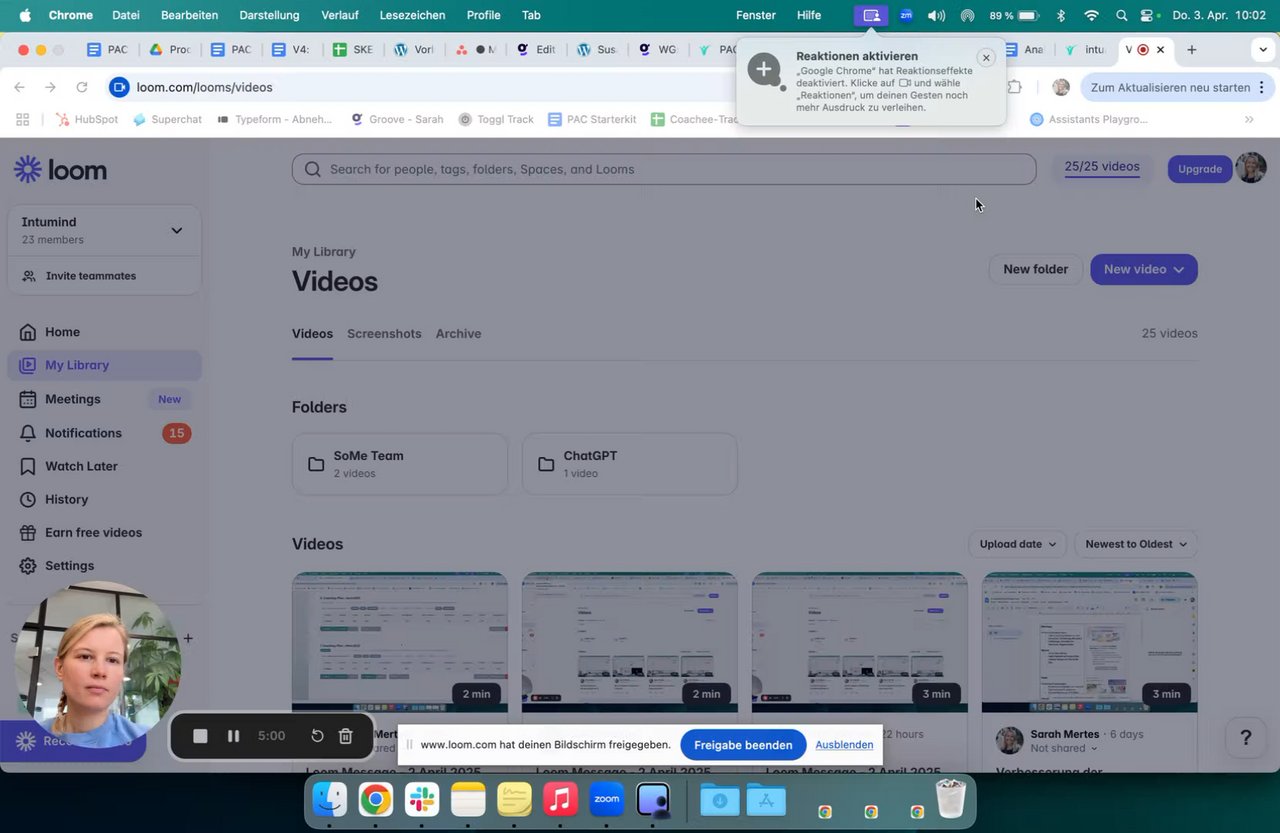Screen dimensions: 1280x833
Task: Switch to the Screenshots tab
Action: click(384, 334)
